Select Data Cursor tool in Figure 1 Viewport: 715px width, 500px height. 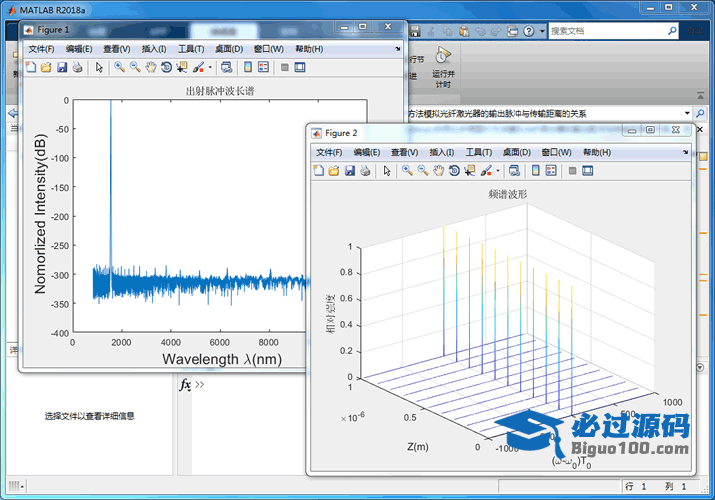(182, 67)
